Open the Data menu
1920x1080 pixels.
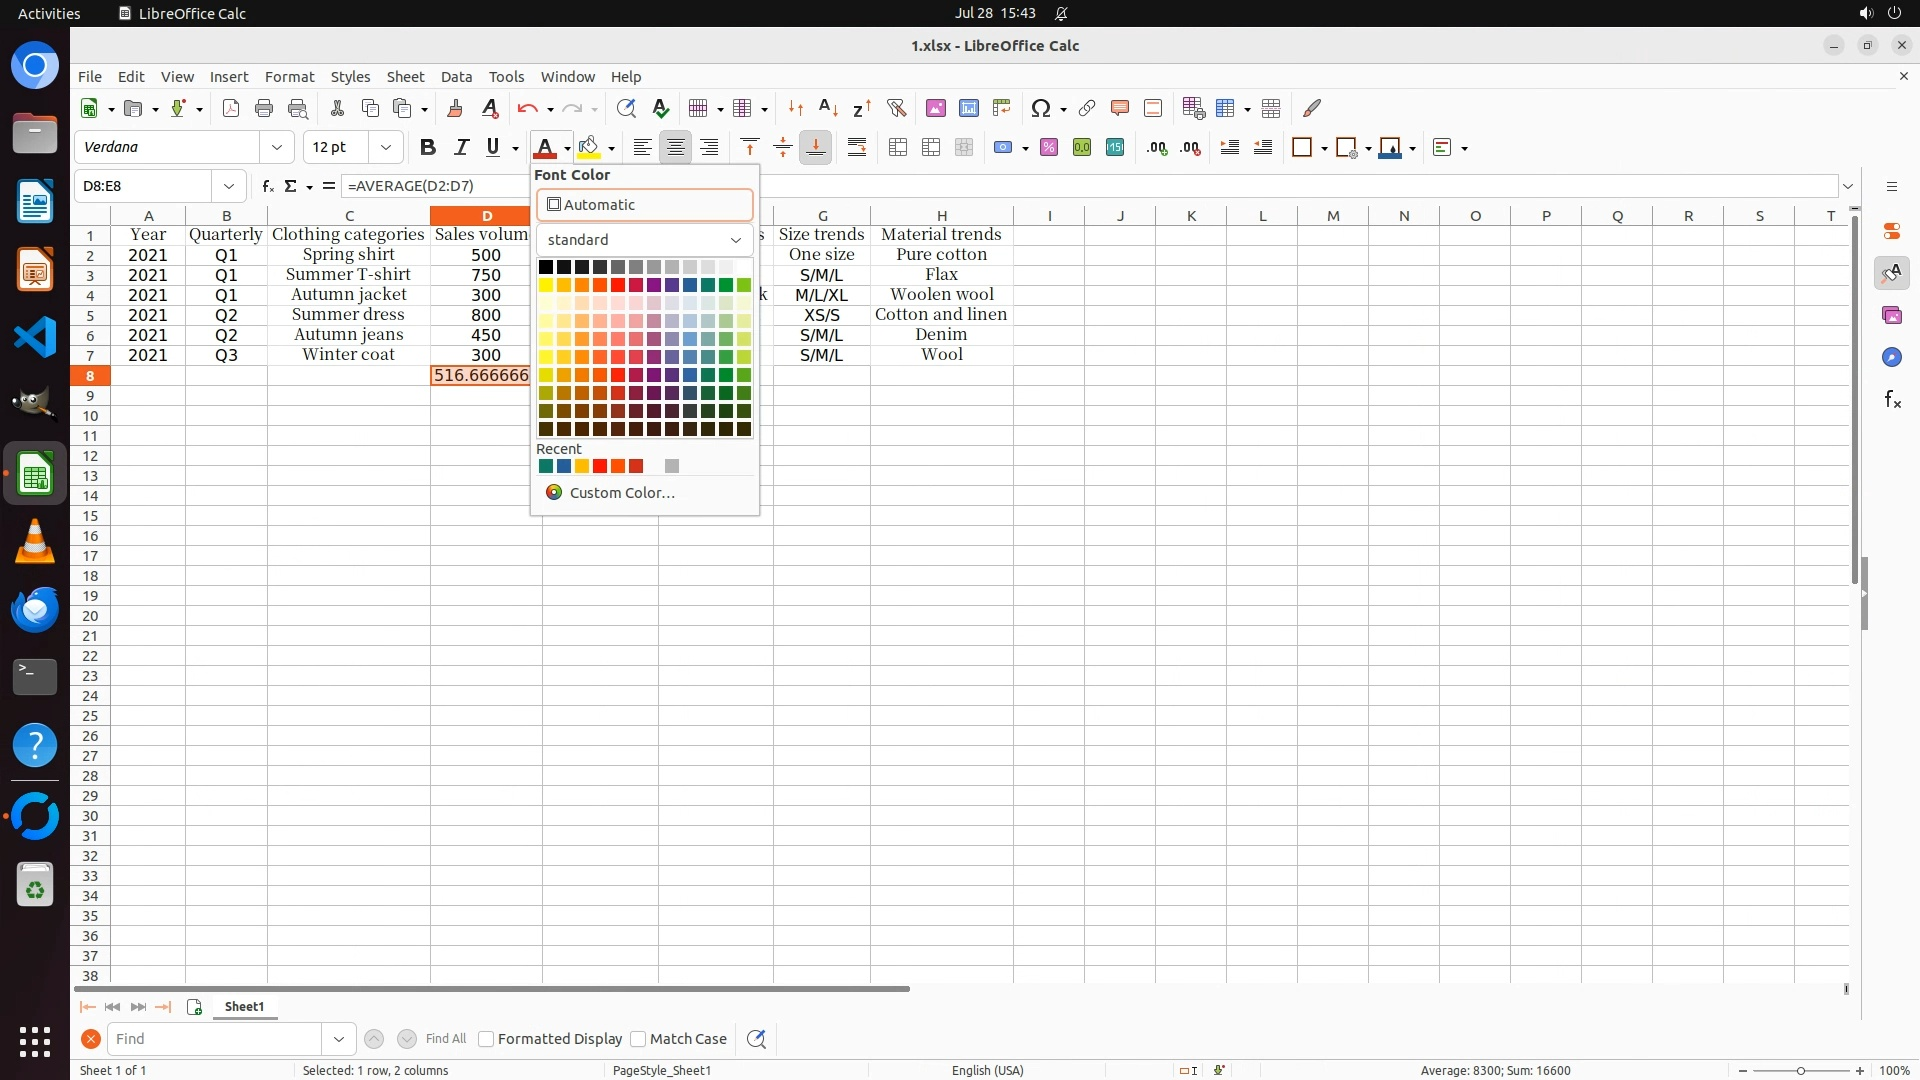tap(456, 77)
